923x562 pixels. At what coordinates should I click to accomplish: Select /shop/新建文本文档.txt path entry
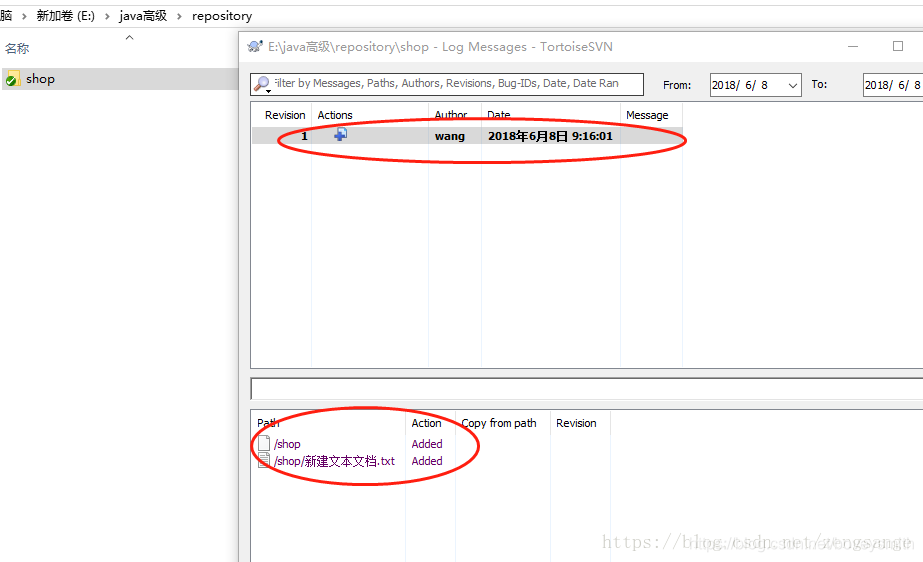(334, 461)
